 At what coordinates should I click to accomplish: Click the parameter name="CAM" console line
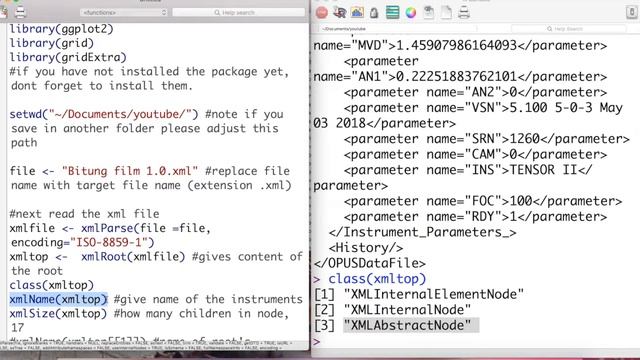475,154
